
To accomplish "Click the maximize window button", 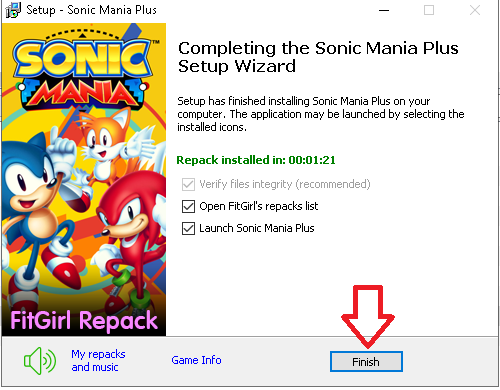I will tap(429, 10).
